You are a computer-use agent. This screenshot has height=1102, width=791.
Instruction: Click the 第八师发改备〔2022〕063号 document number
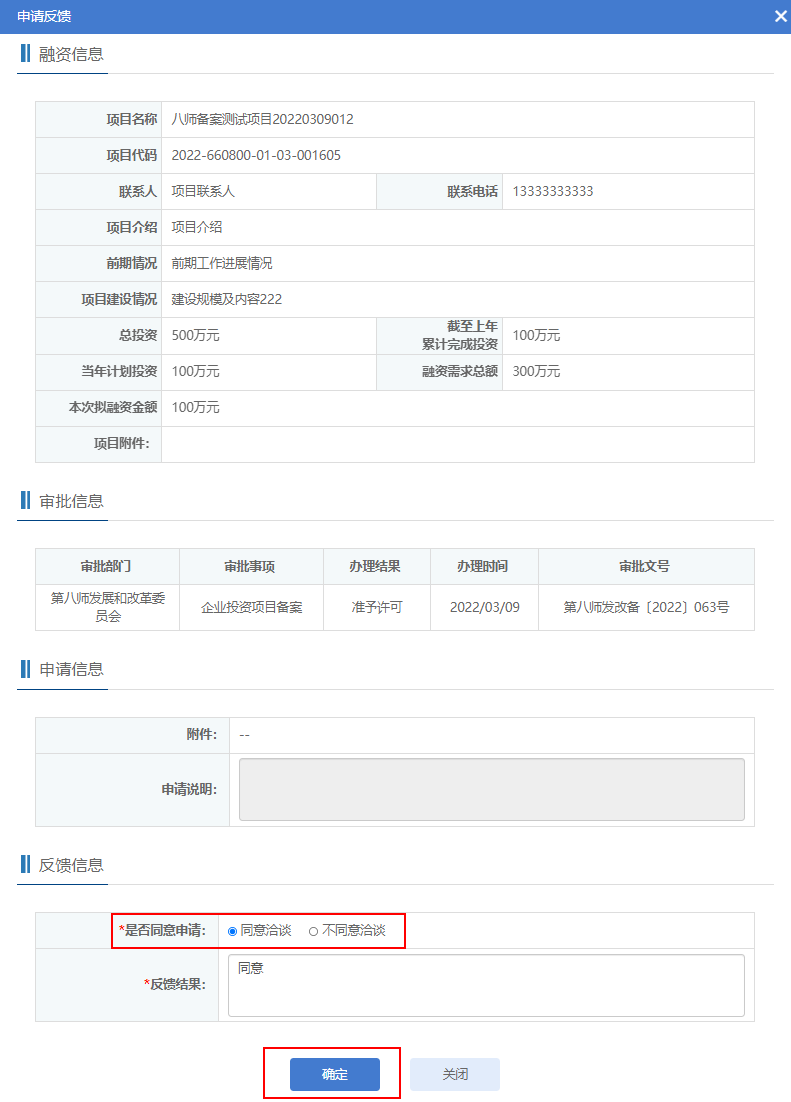coord(645,607)
